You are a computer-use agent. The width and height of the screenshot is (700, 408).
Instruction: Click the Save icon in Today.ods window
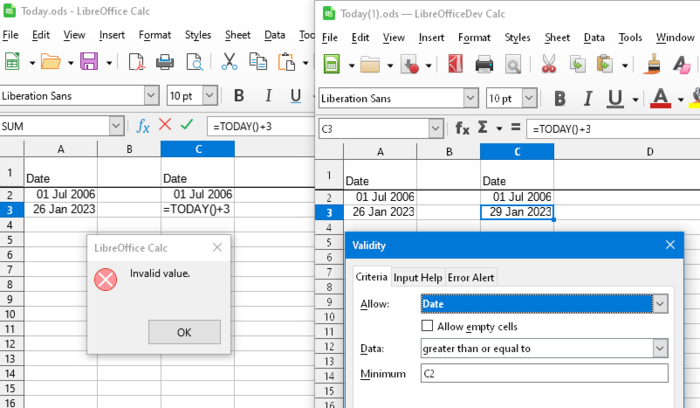click(88, 62)
